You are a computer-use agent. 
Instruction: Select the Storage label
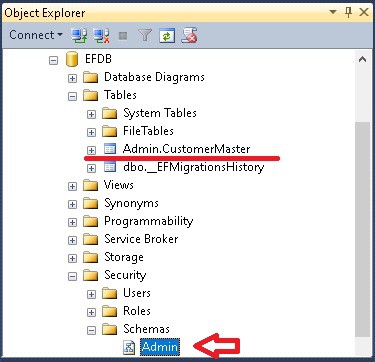[124, 257]
